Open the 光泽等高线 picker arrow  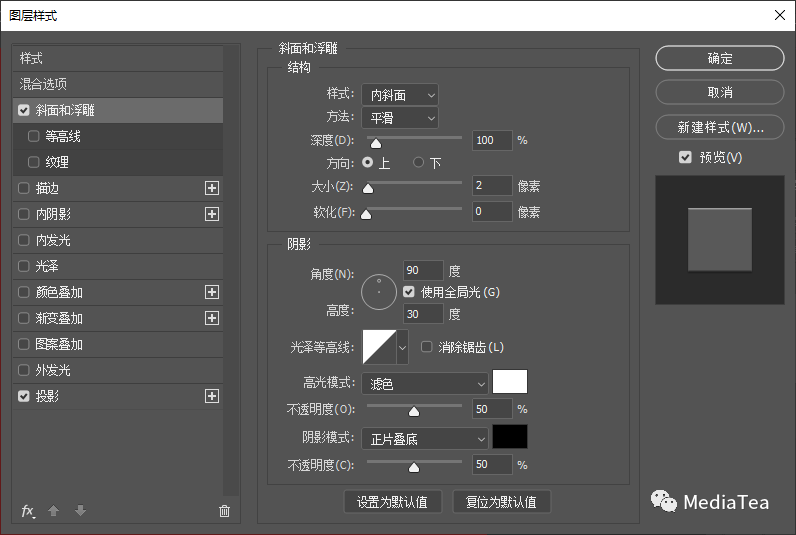pos(403,347)
